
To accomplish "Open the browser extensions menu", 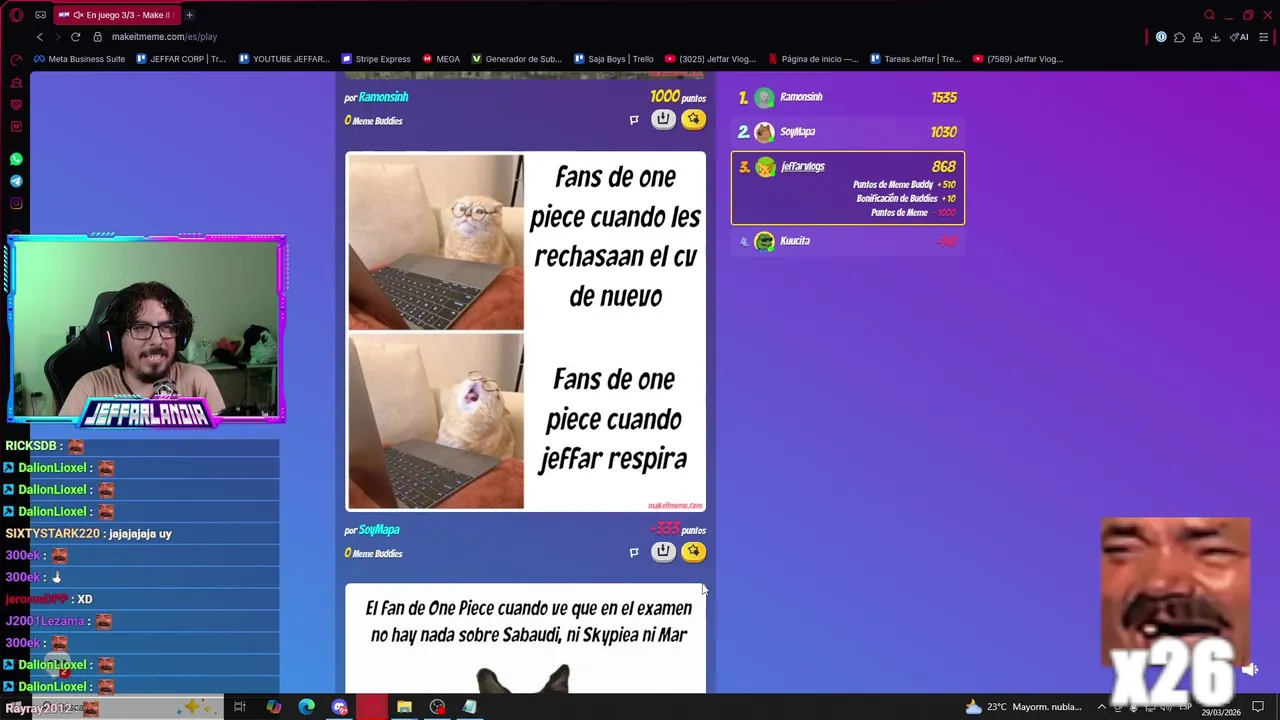I will click(x=1179, y=37).
